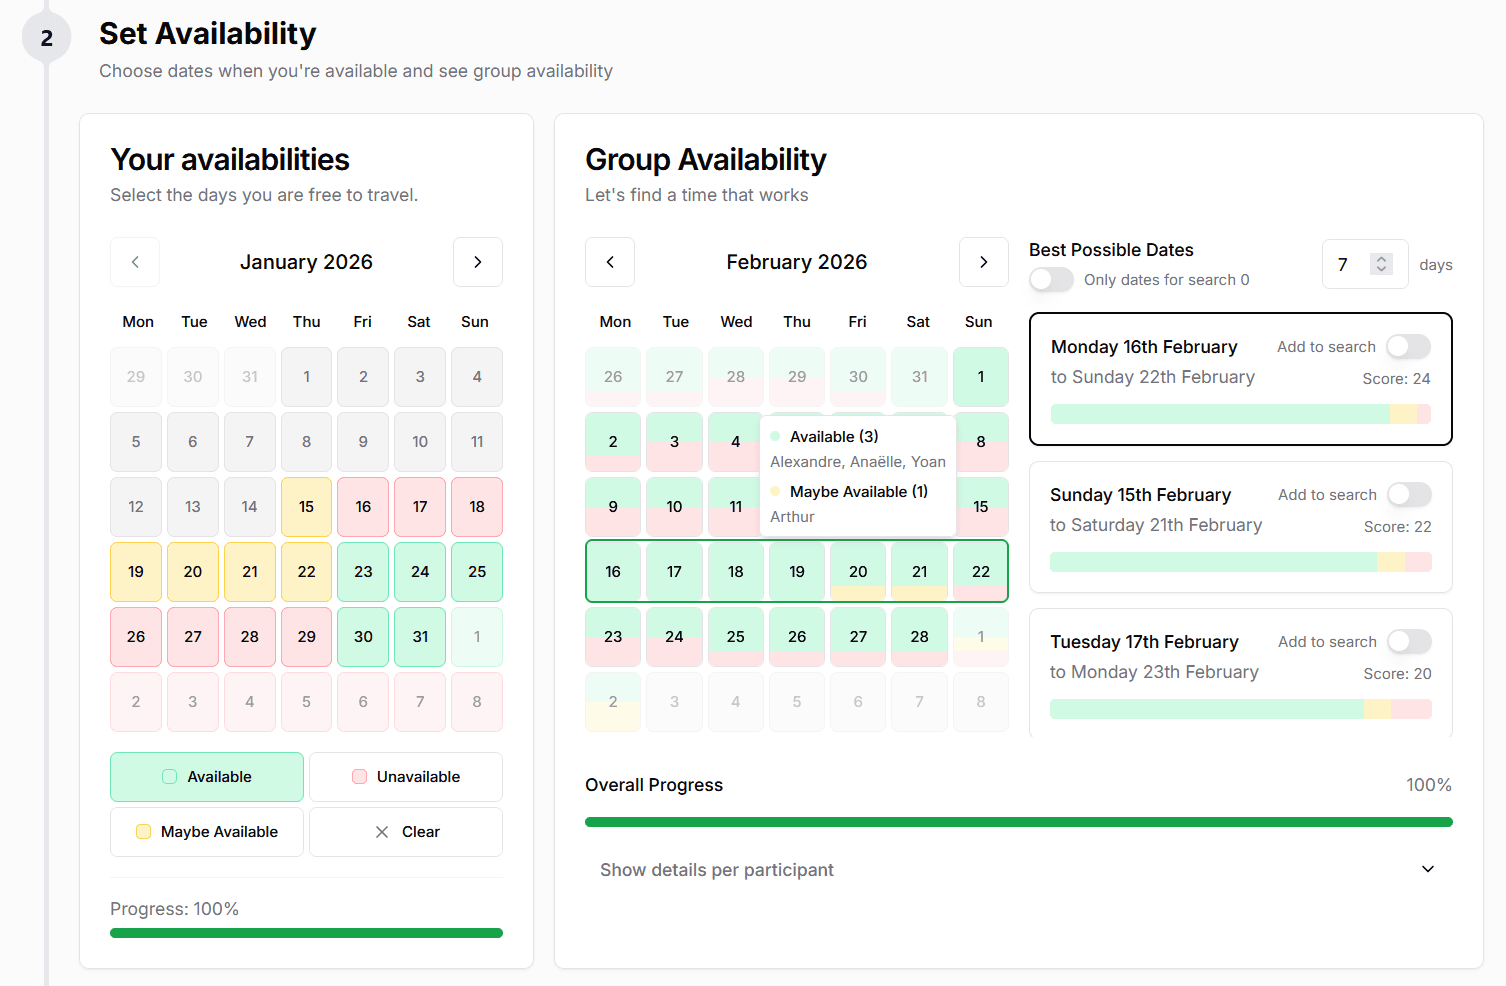Enable Add to search for Tuesday 17th February
The width and height of the screenshot is (1506, 986).
click(1409, 641)
